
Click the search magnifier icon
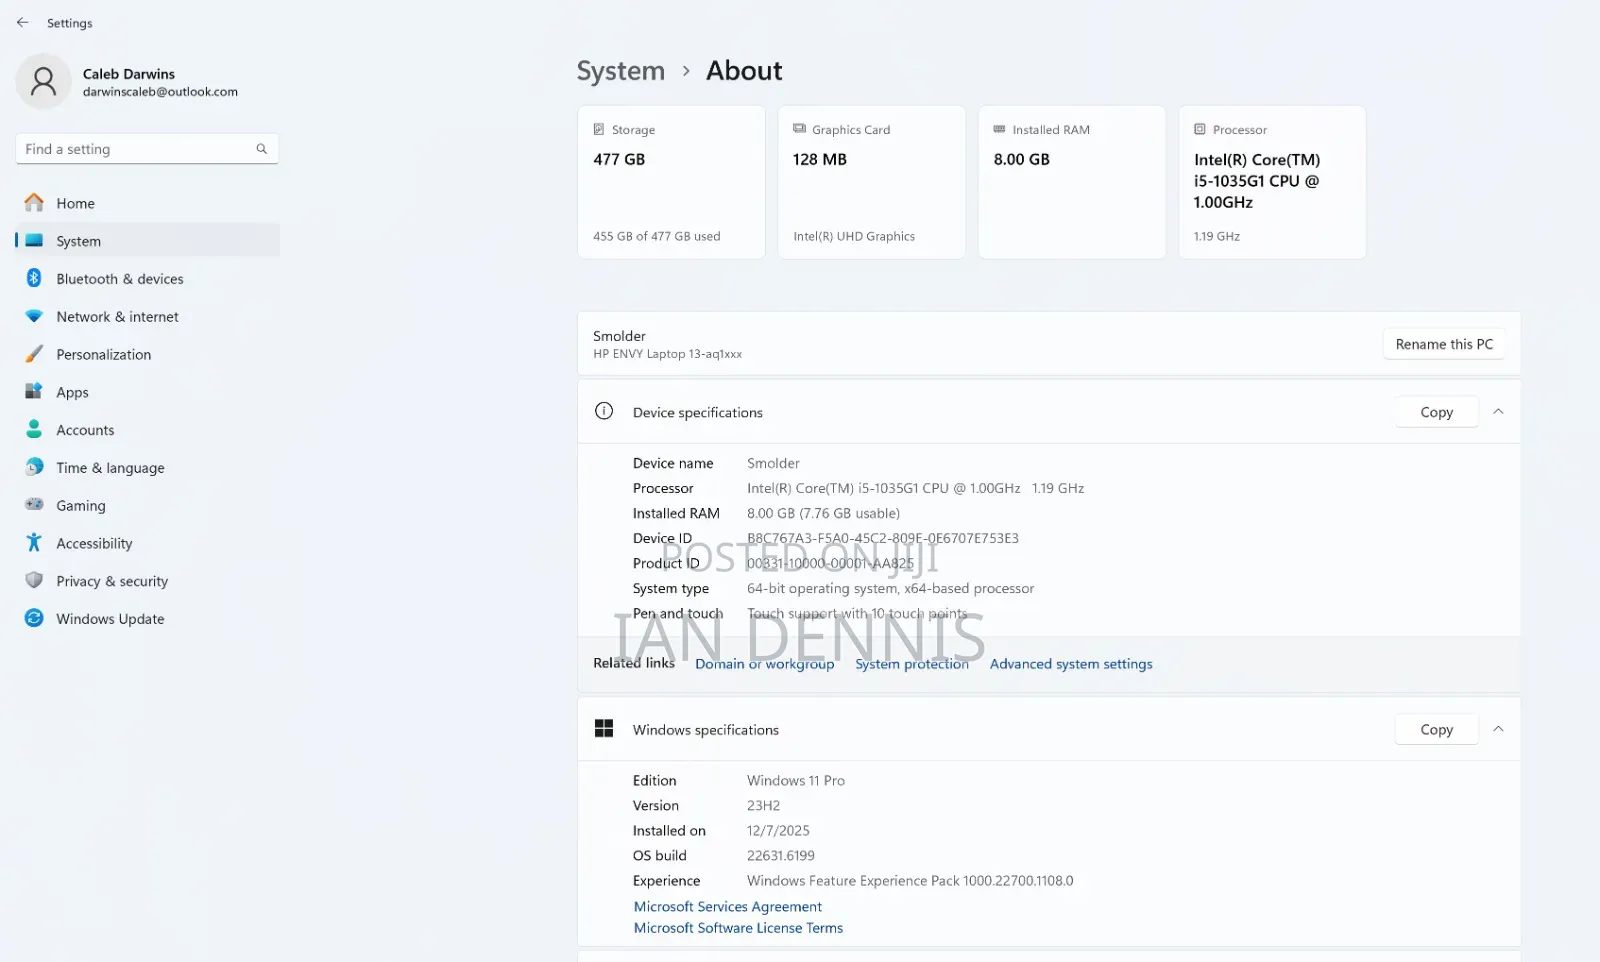(x=262, y=149)
